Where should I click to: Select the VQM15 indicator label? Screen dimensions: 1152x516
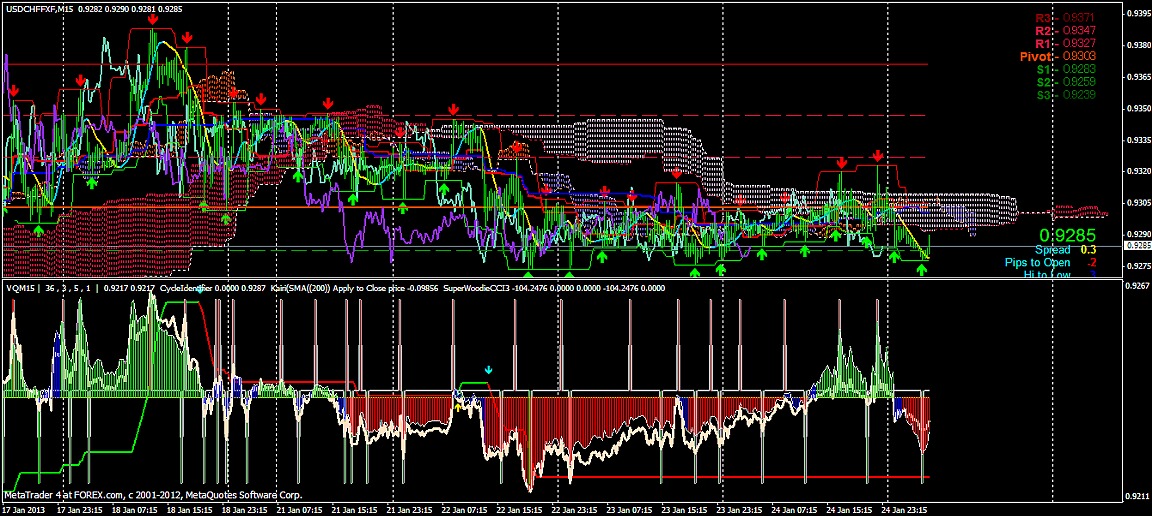pyautogui.click(x=21, y=288)
